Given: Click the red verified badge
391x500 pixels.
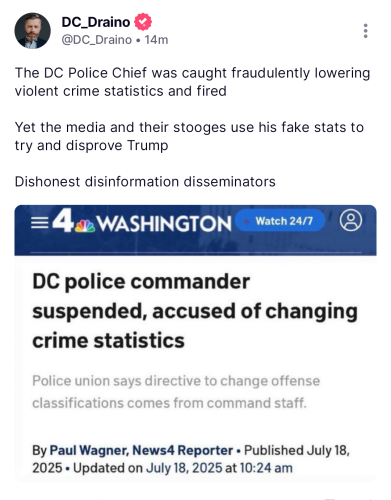Looking at the screenshot, I should pos(143,22).
